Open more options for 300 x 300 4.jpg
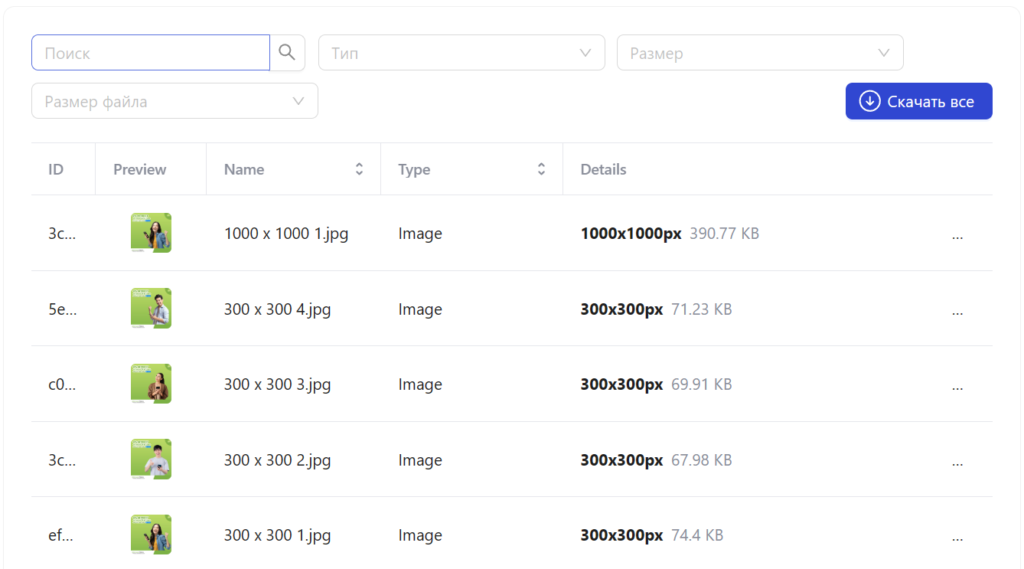Image resolution: width=1024 pixels, height=569 pixels. 957,313
